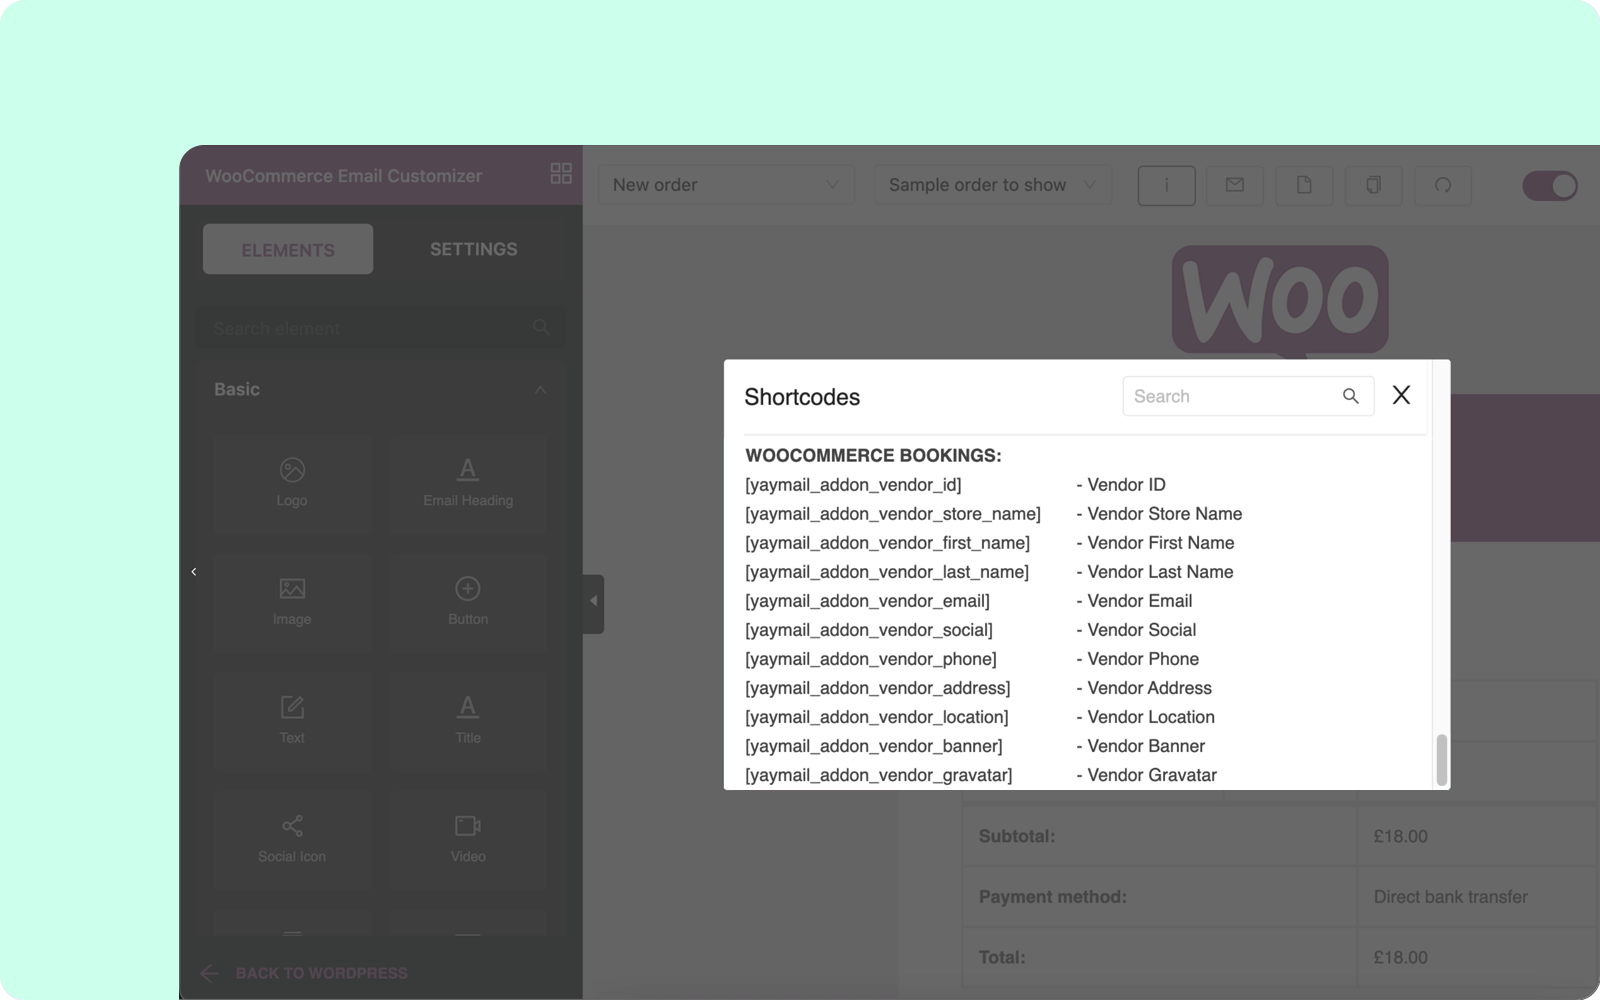
Task: Switch to the SETTINGS tab
Action: coord(474,249)
